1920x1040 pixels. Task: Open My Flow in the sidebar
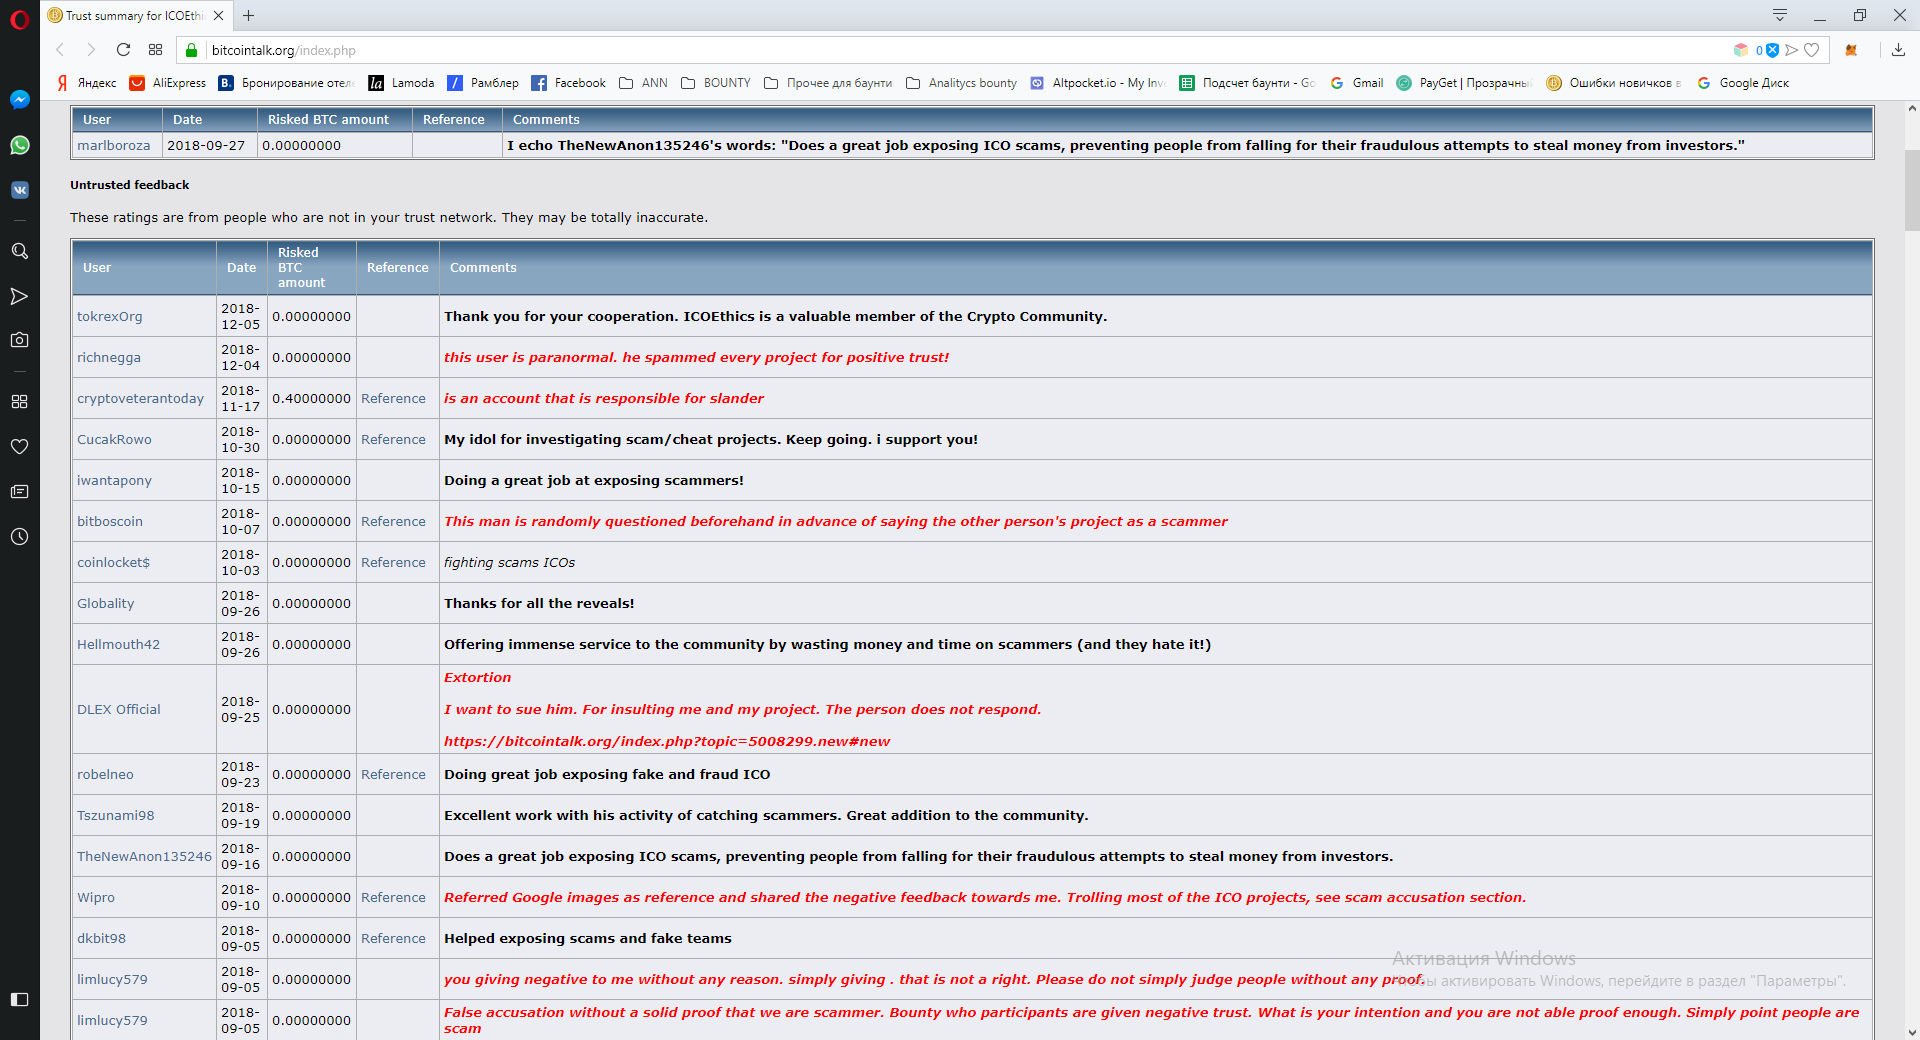click(x=19, y=296)
